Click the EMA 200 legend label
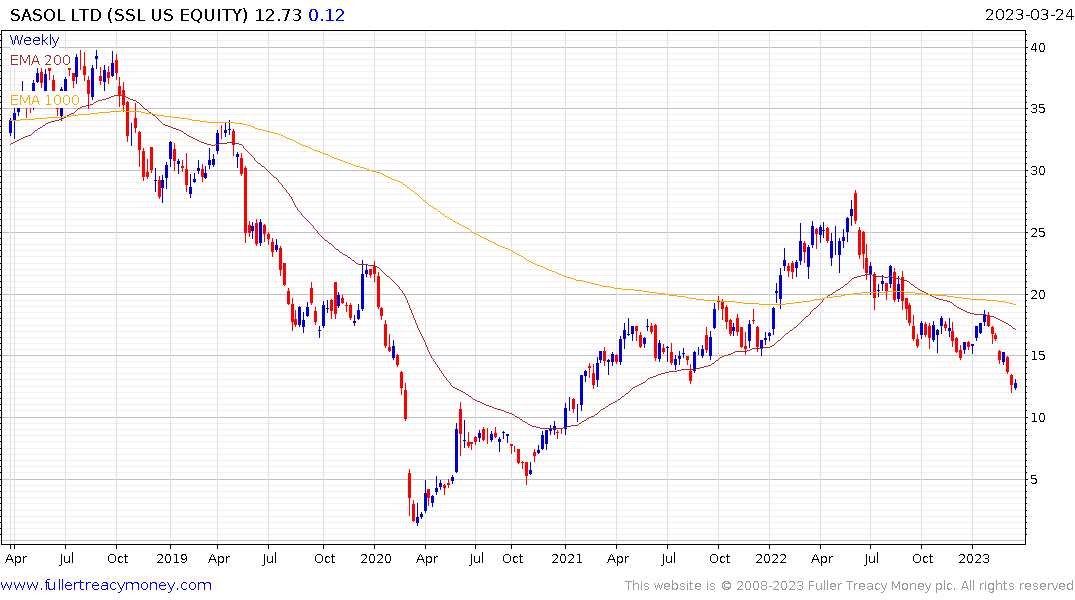1075x600 pixels. coord(40,60)
